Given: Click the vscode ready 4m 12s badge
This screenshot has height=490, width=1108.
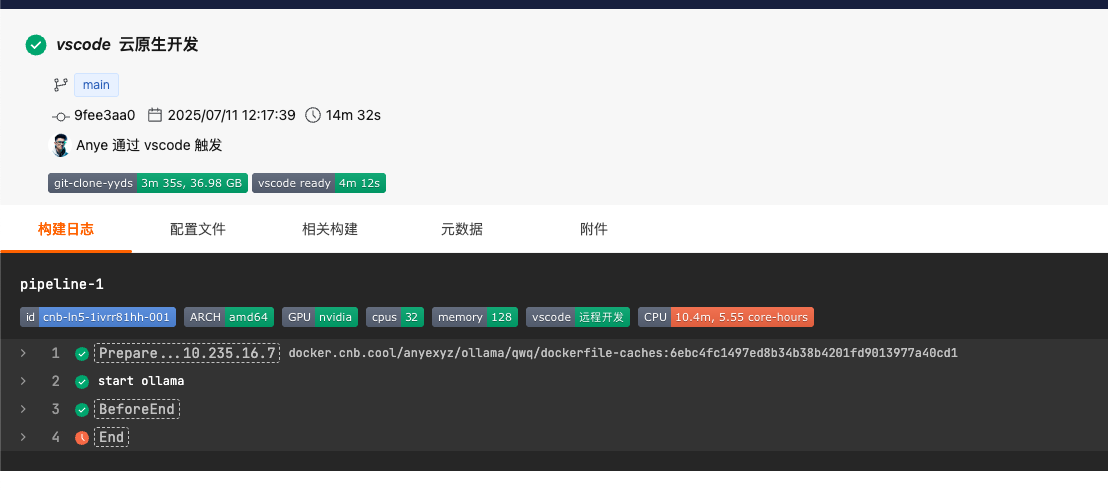Looking at the screenshot, I should click(x=319, y=183).
